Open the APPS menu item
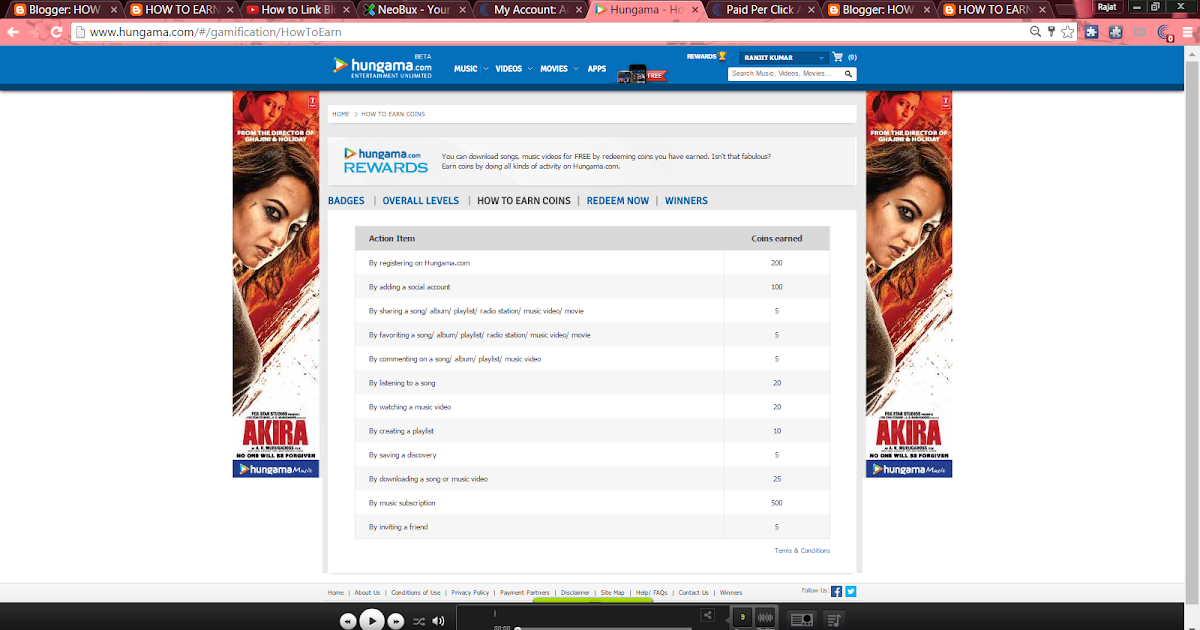This screenshot has height=630, width=1200. (597, 69)
